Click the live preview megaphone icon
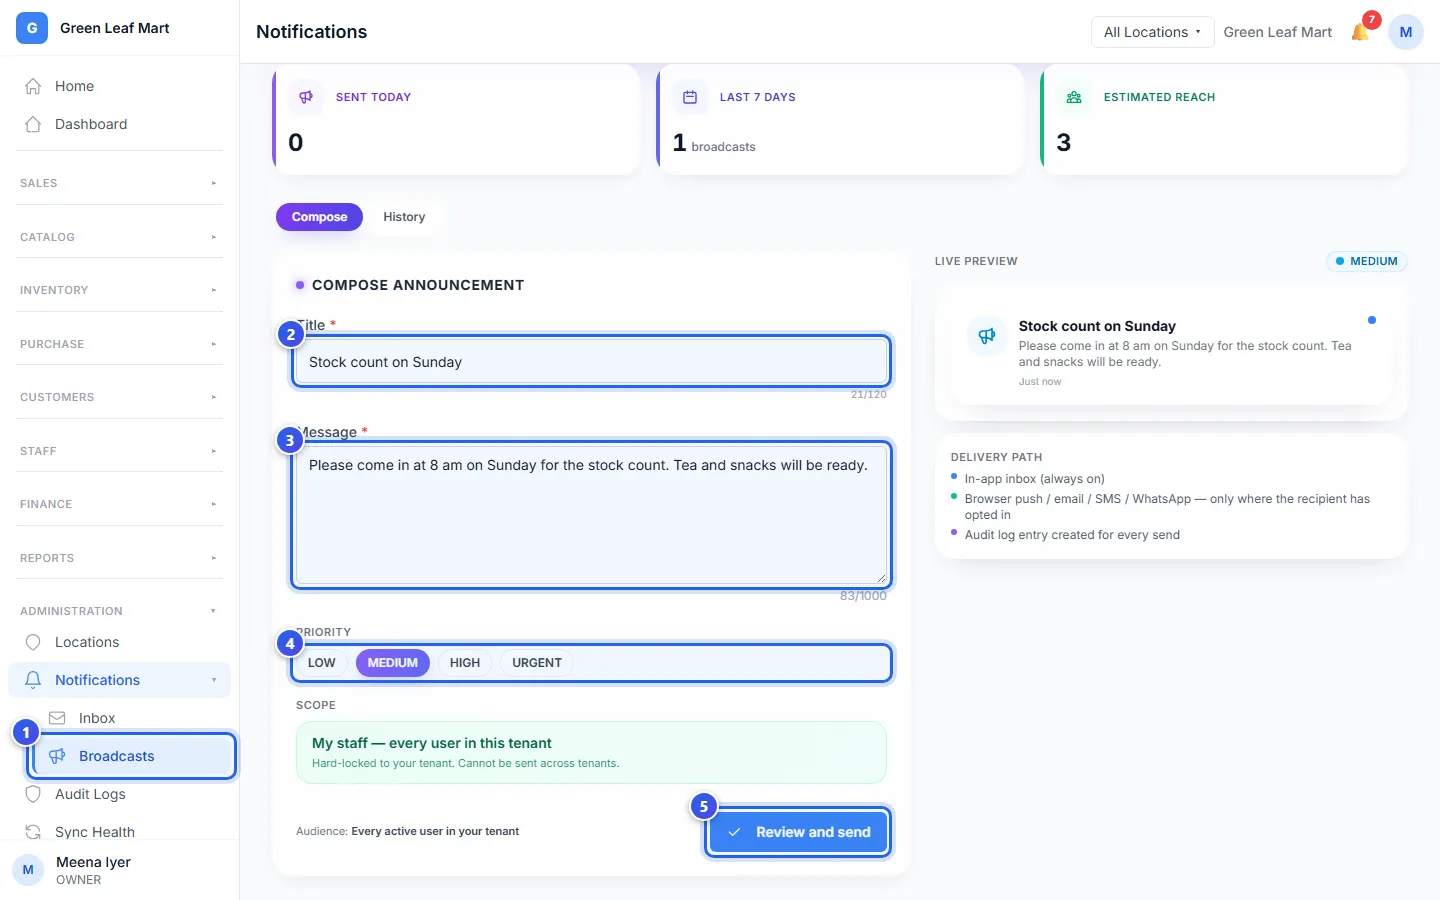This screenshot has height=900, width=1440. pyautogui.click(x=987, y=336)
